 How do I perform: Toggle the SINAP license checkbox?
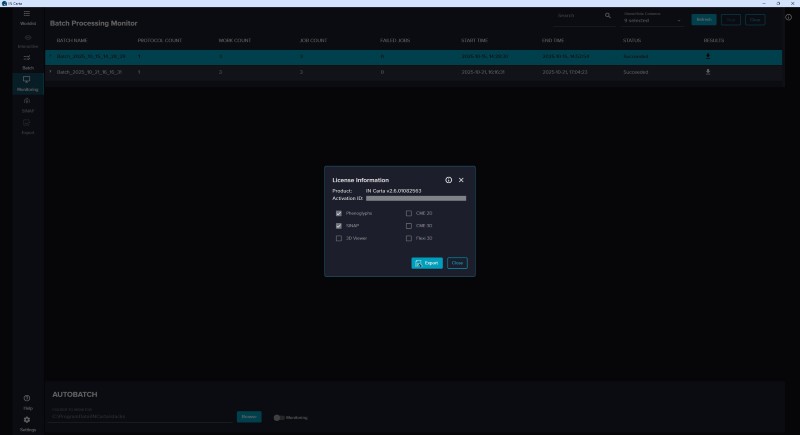(339, 226)
